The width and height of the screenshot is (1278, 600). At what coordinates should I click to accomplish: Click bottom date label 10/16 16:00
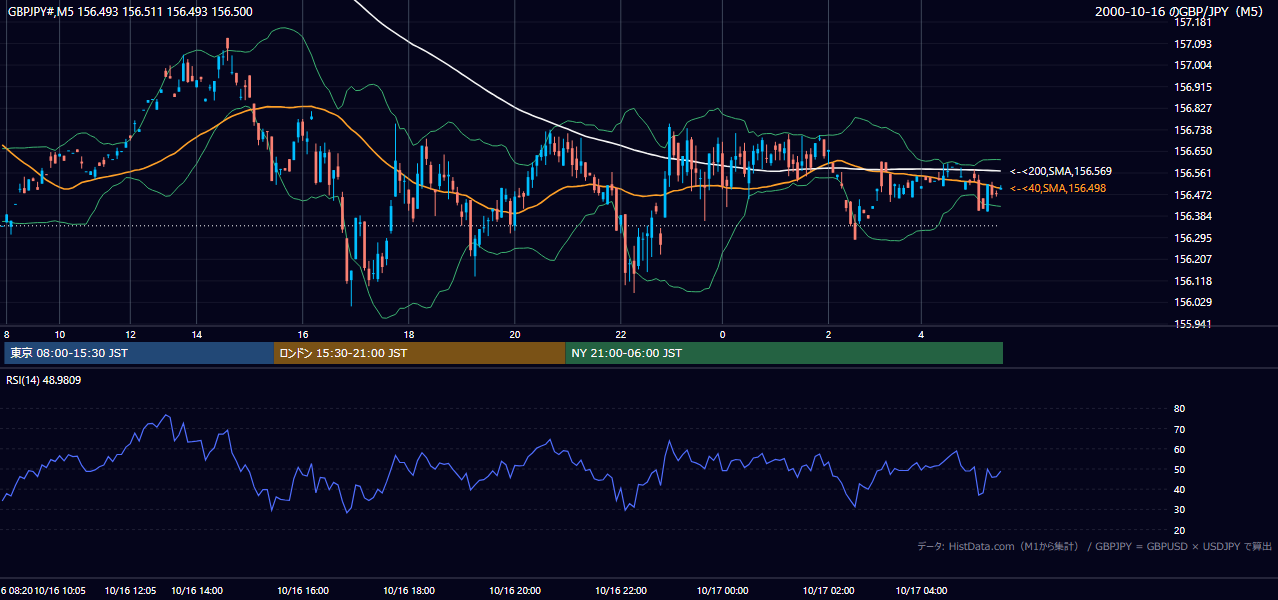point(303,591)
